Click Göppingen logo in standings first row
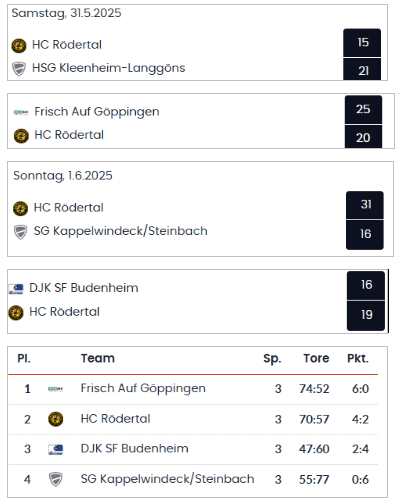Screen dimensions: 402x503 pos(56,389)
